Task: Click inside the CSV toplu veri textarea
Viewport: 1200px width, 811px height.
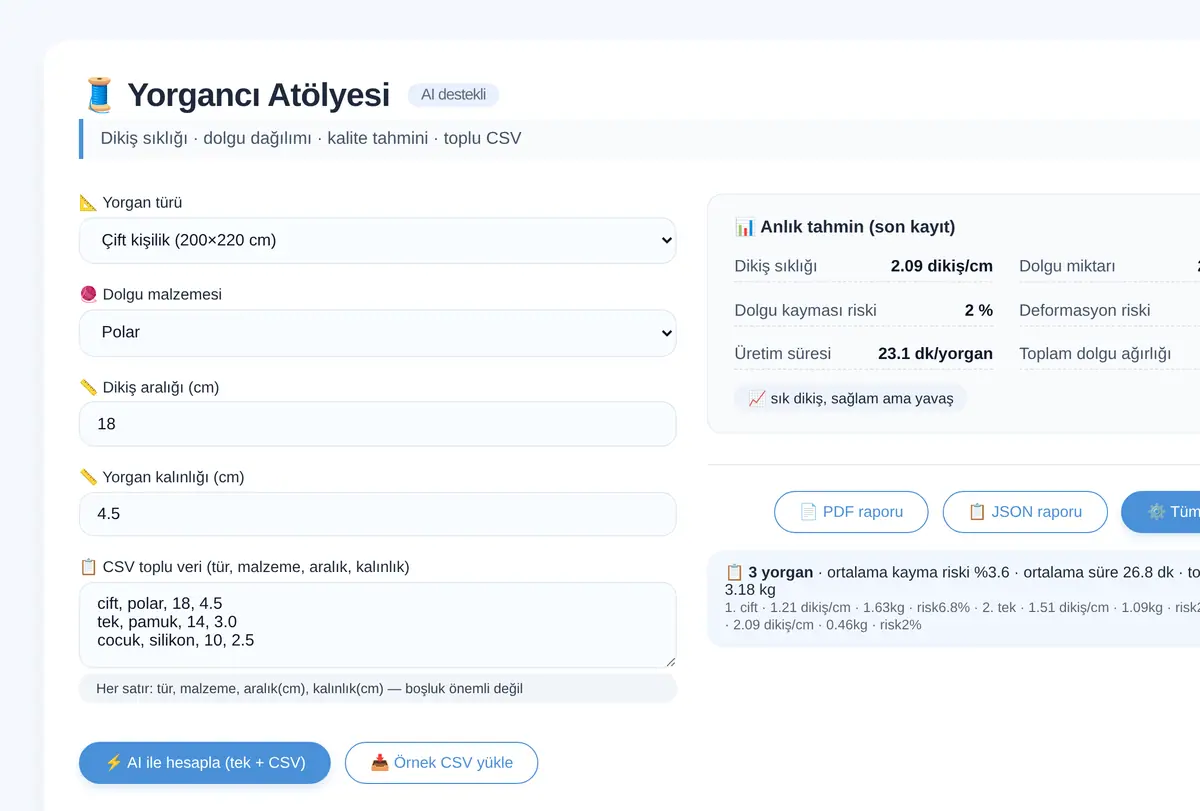Action: [378, 625]
